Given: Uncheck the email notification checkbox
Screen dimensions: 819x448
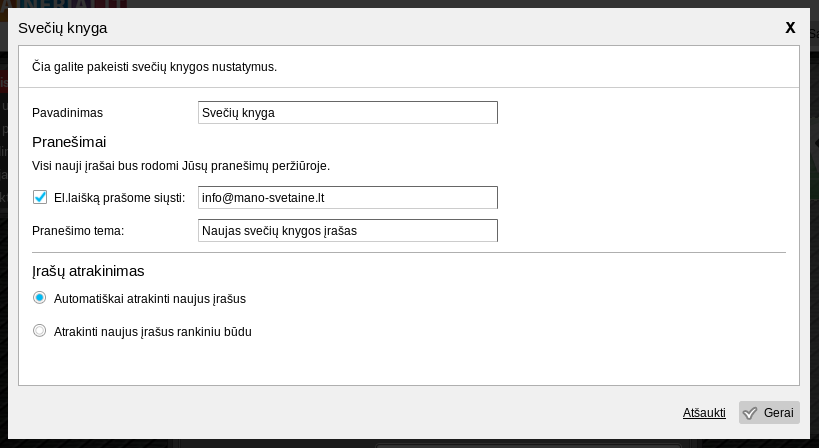Looking at the screenshot, I should coord(40,198).
